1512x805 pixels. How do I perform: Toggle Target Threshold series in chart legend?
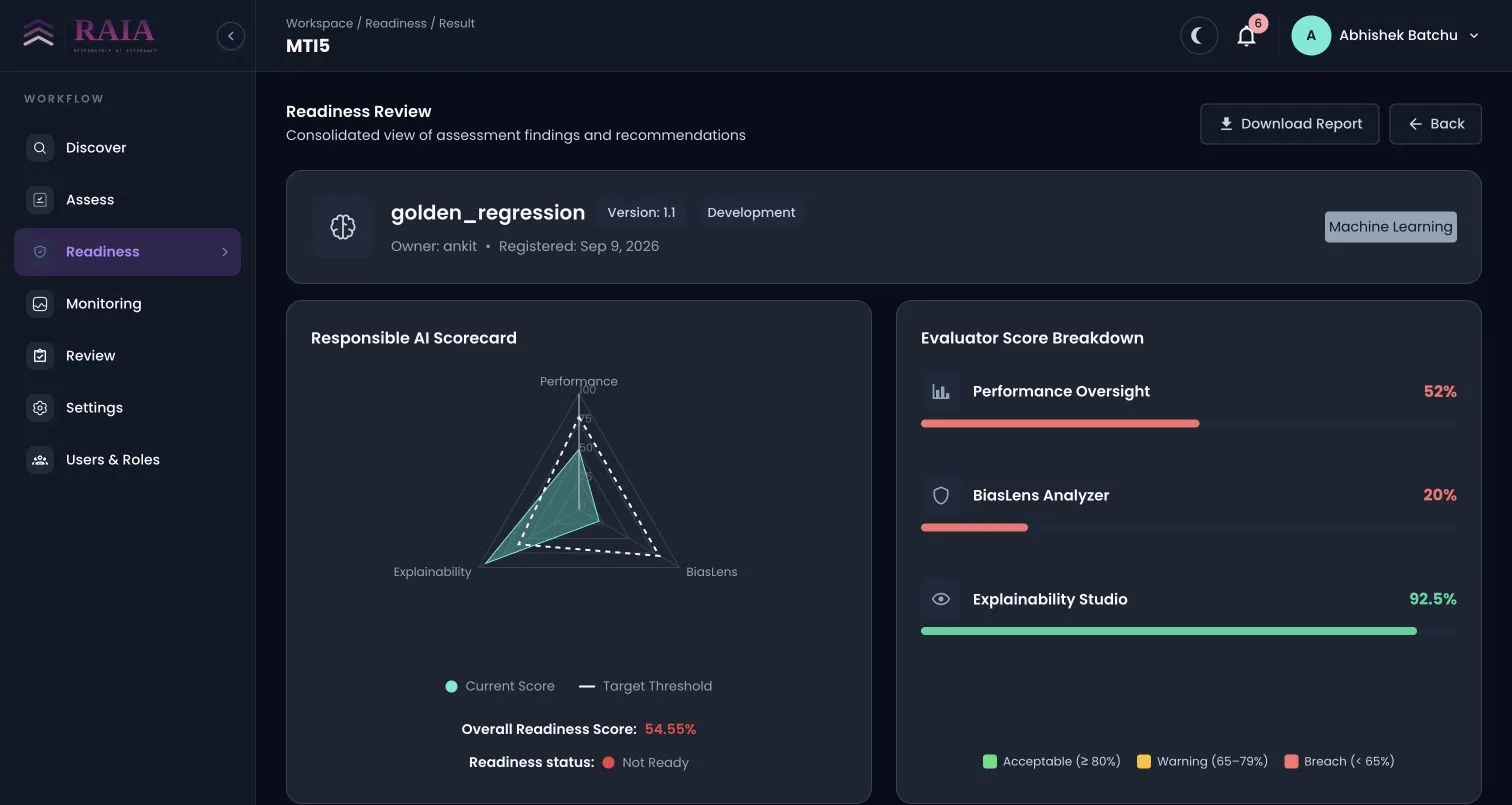point(645,686)
